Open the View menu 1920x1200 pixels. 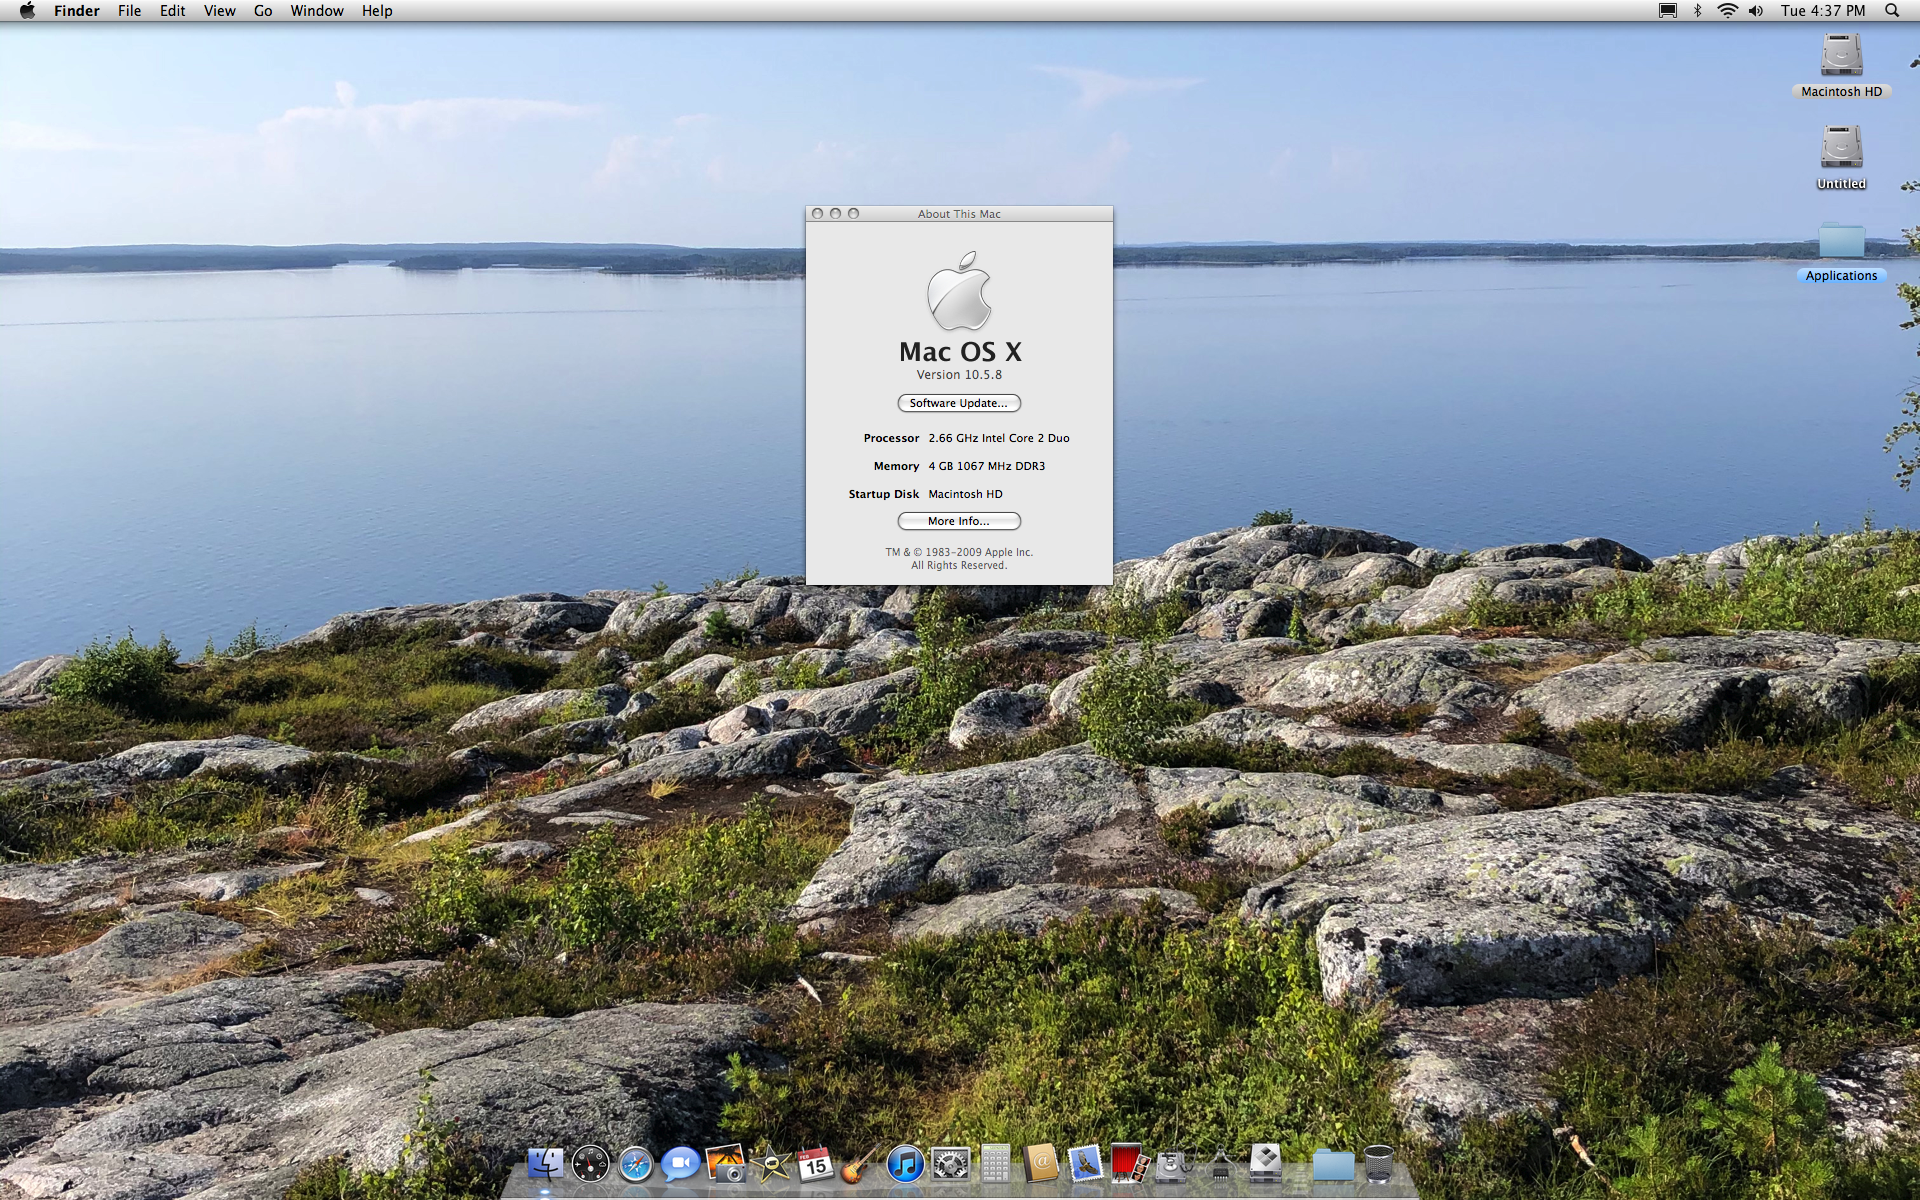tap(219, 10)
